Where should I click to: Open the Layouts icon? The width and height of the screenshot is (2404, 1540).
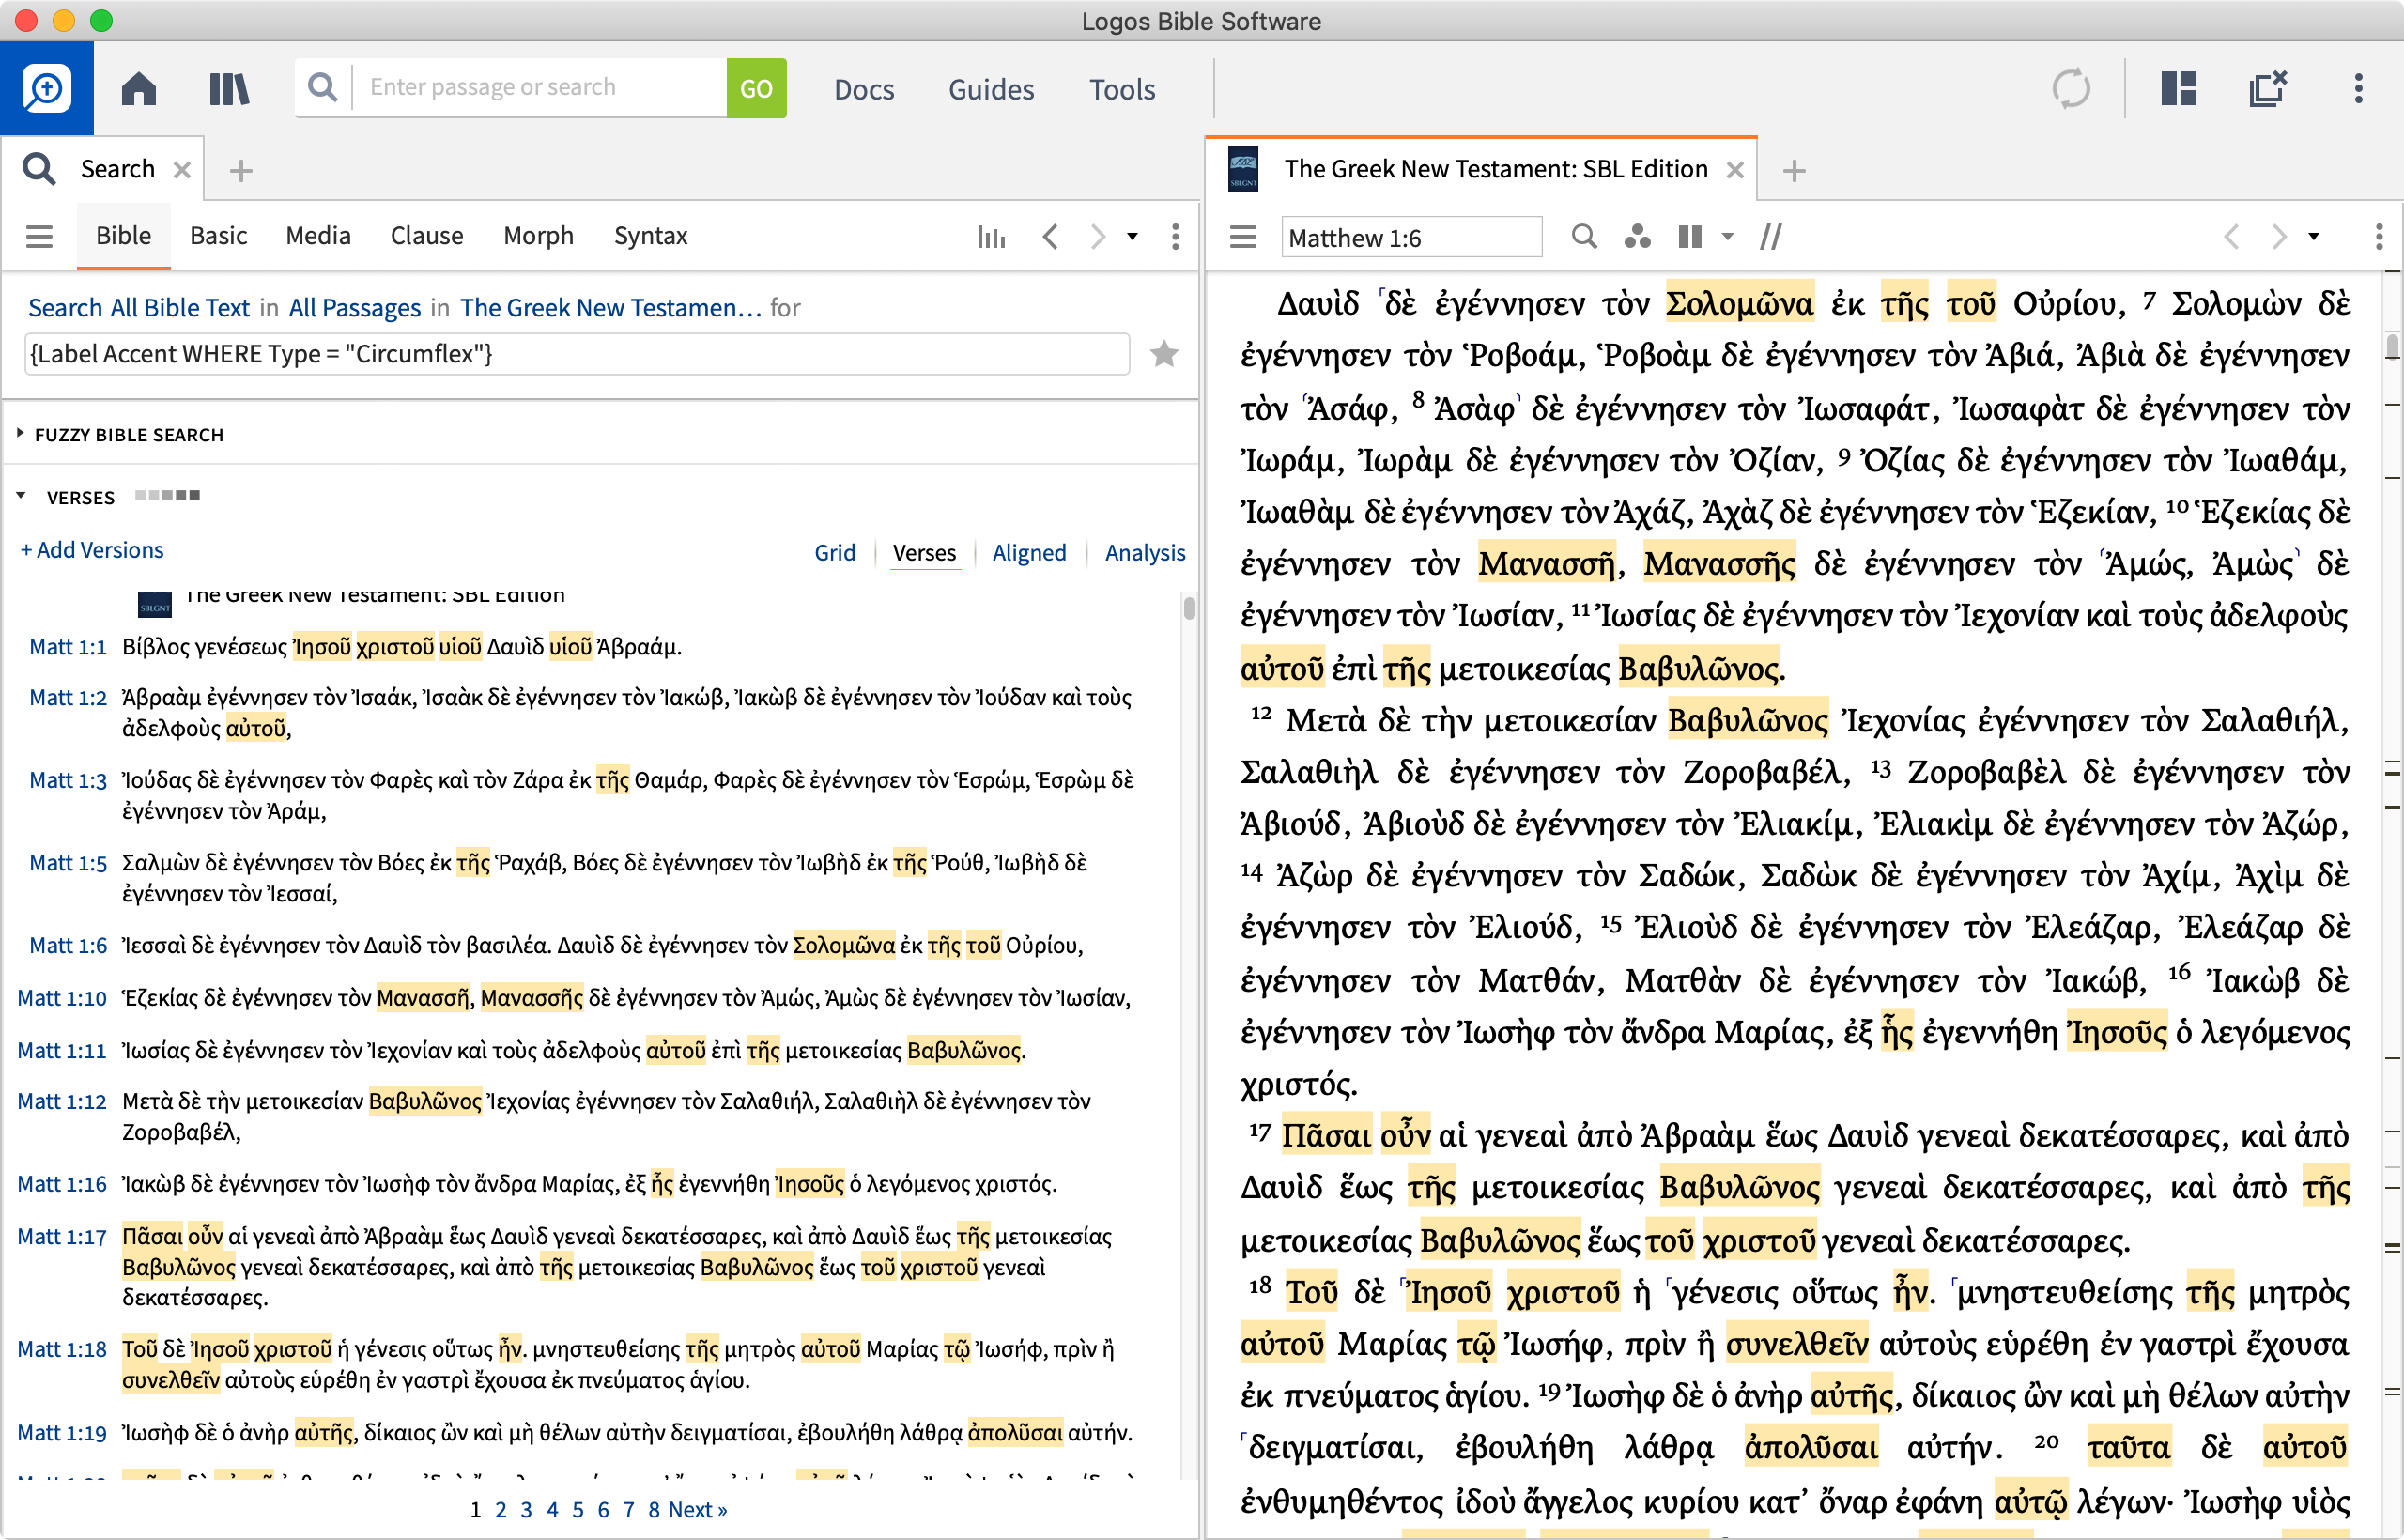coord(2178,89)
